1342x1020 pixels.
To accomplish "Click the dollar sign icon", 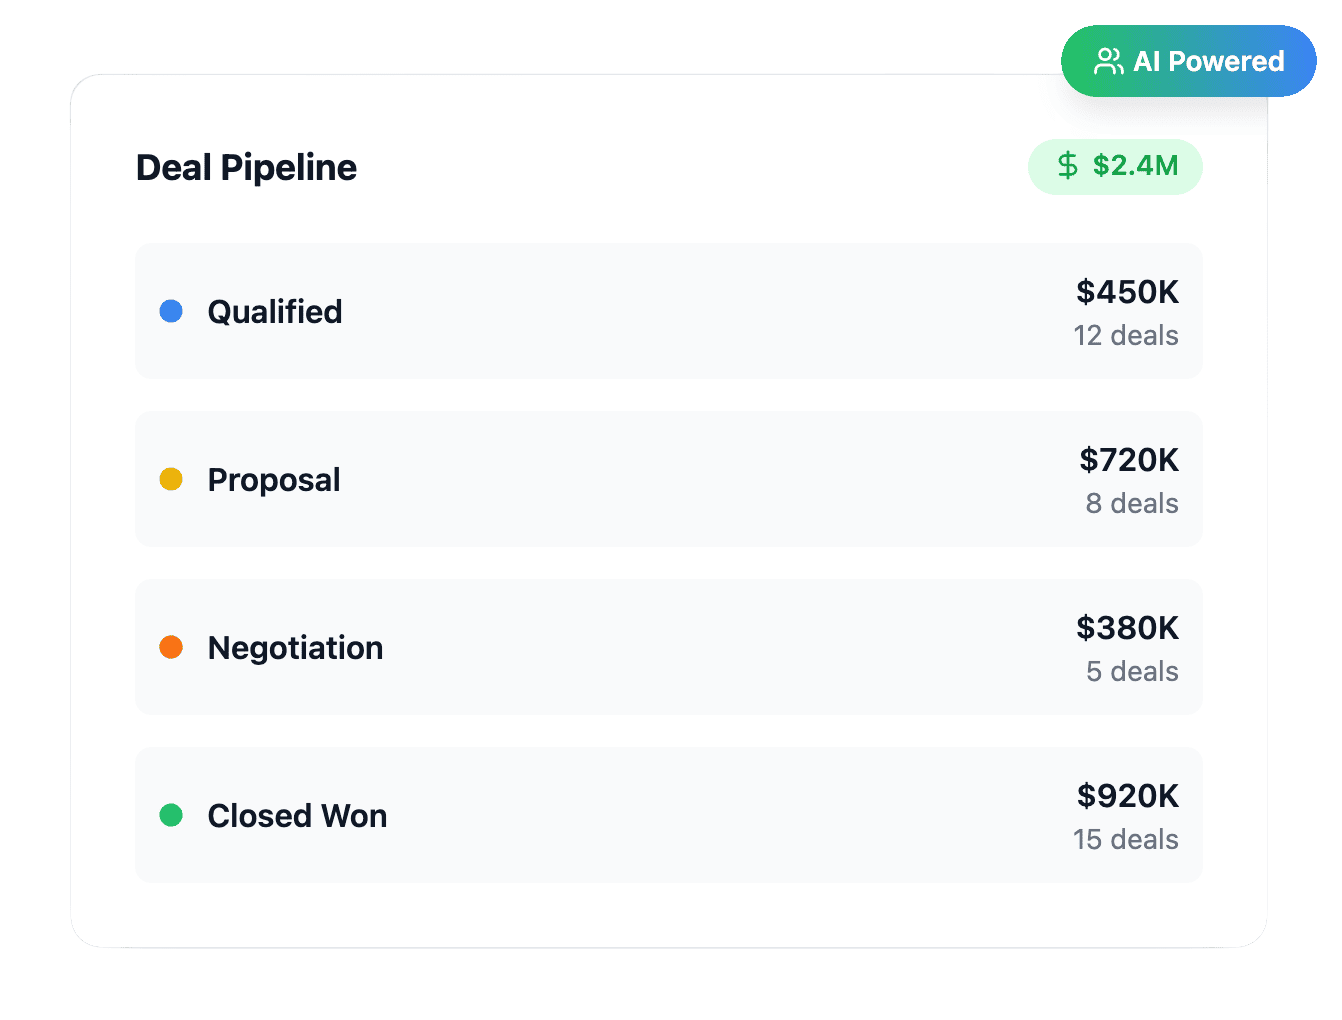I will tap(1068, 166).
